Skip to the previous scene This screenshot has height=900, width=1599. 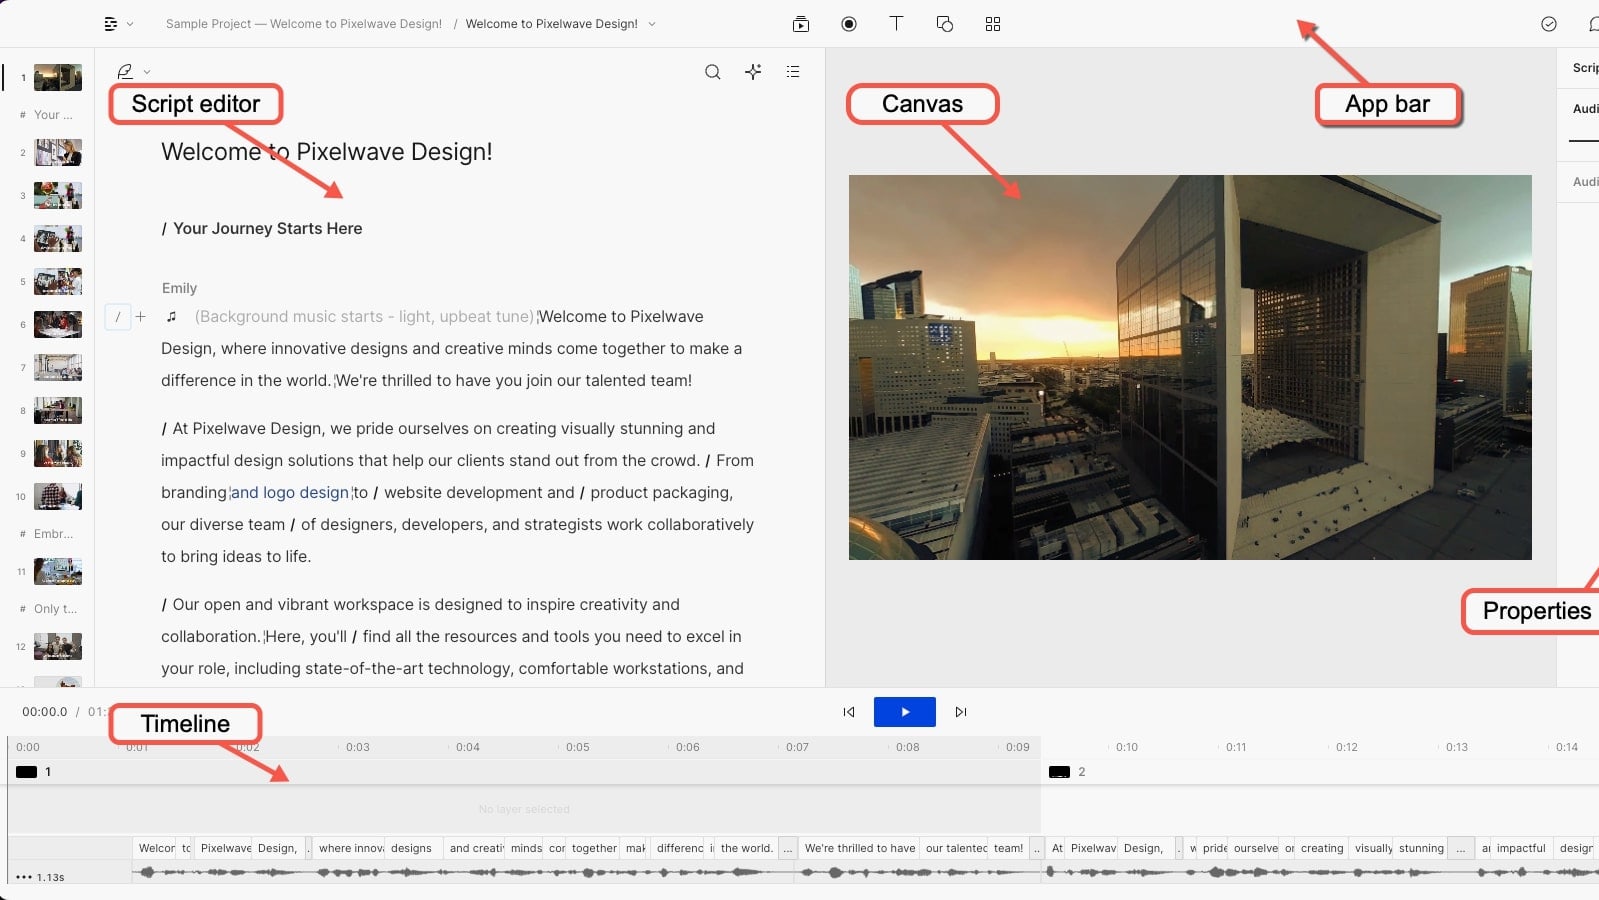[x=849, y=712]
